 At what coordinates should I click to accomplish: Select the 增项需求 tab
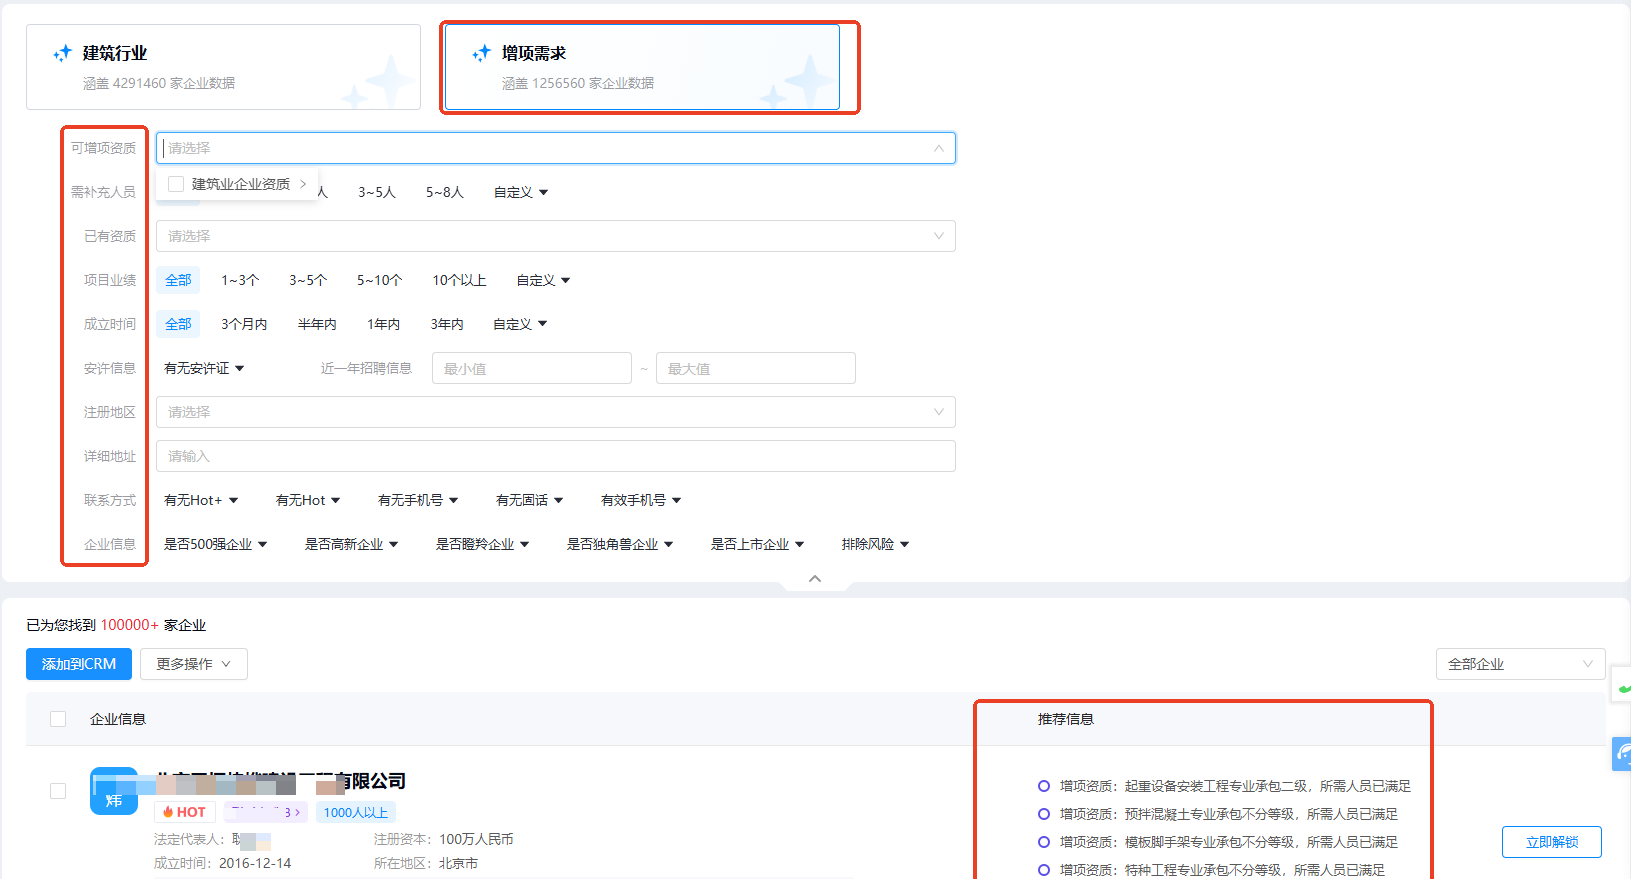click(642, 67)
